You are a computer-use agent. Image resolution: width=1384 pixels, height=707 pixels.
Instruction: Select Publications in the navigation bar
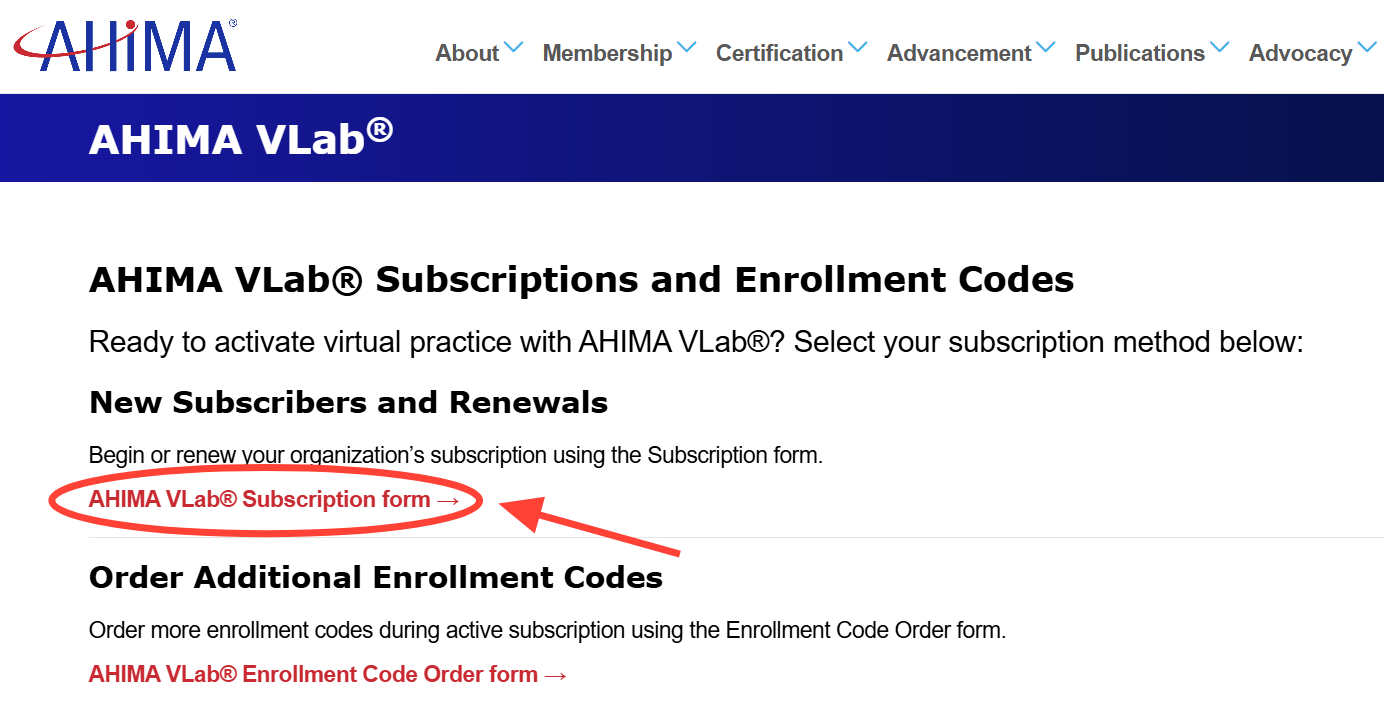coord(1140,54)
